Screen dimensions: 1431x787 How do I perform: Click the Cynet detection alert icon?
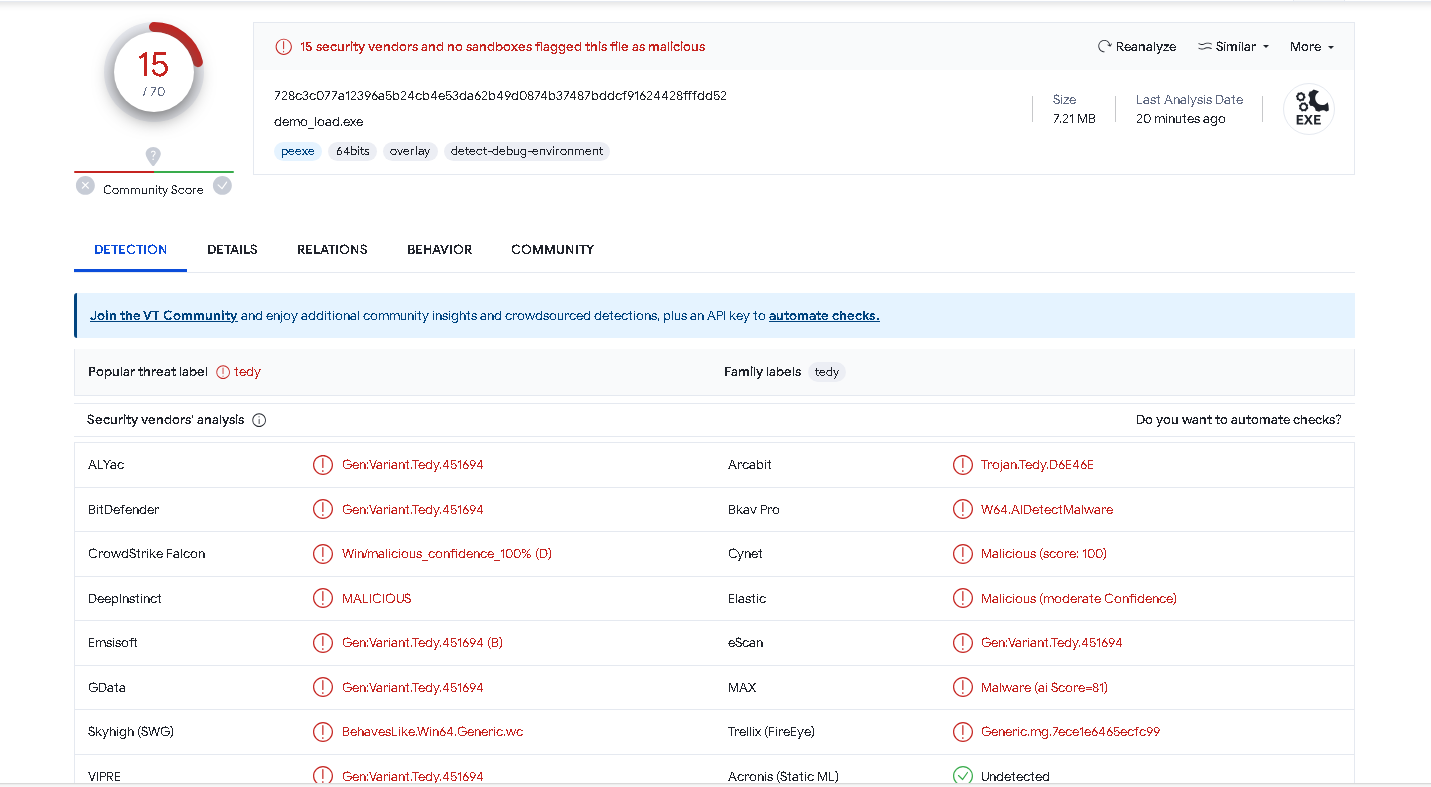click(962, 554)
